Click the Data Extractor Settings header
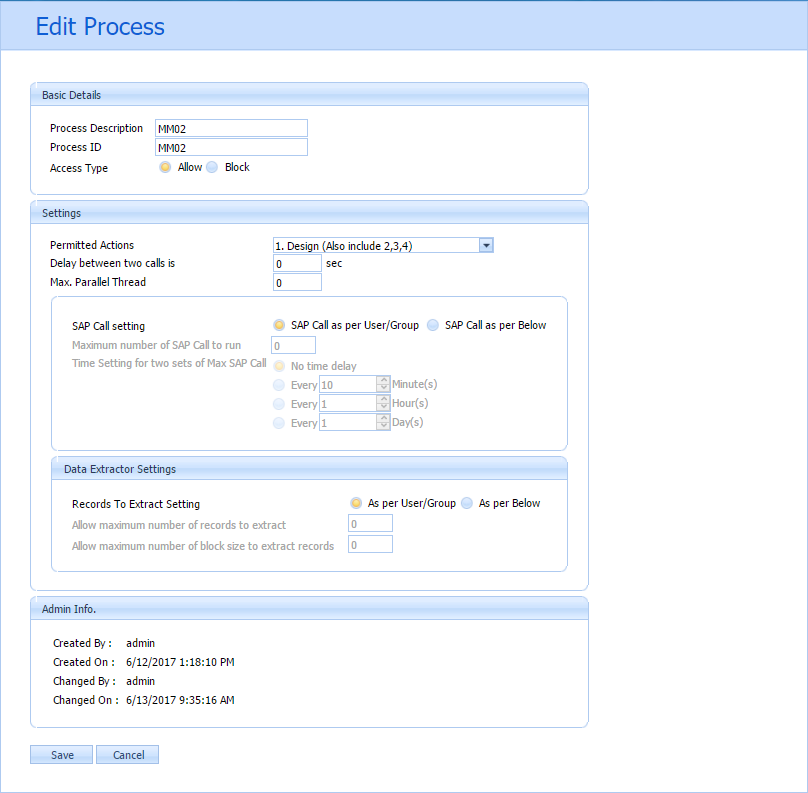808x793 pixels. (x=309, y=469)
